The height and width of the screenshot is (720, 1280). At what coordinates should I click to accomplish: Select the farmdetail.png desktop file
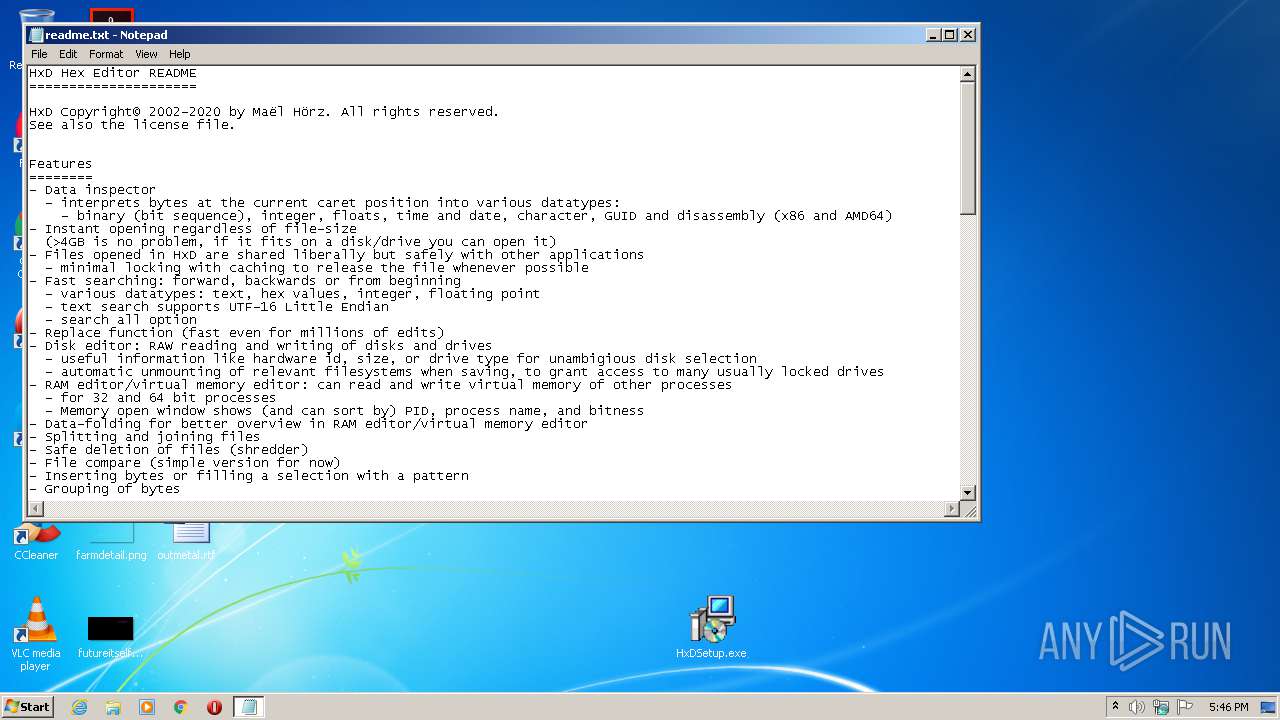[111, 541]
